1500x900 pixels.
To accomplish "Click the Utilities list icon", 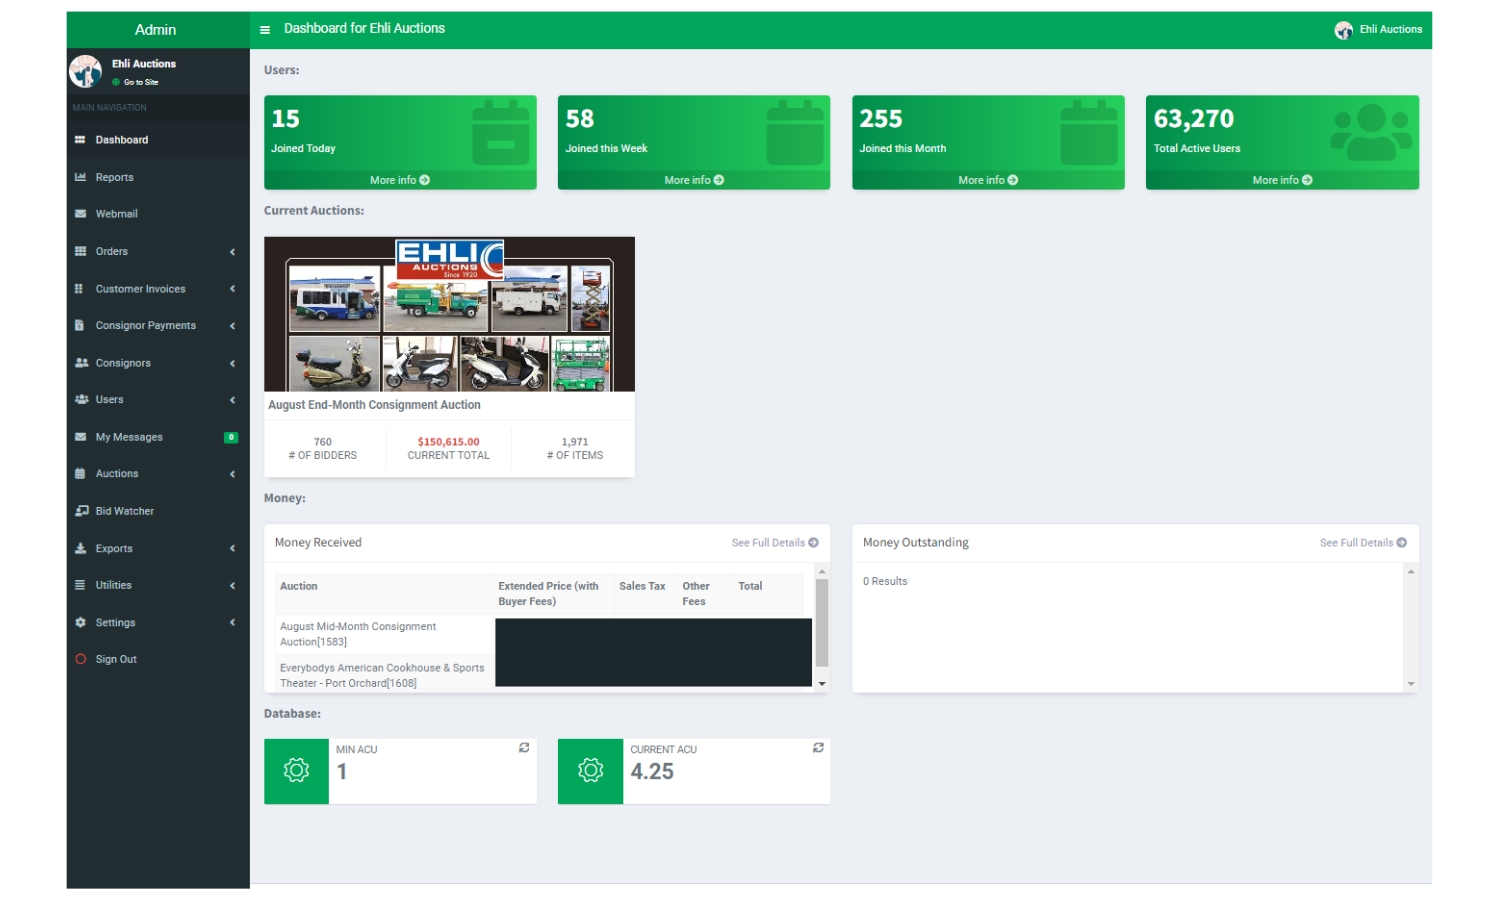I will click(80, 585).
